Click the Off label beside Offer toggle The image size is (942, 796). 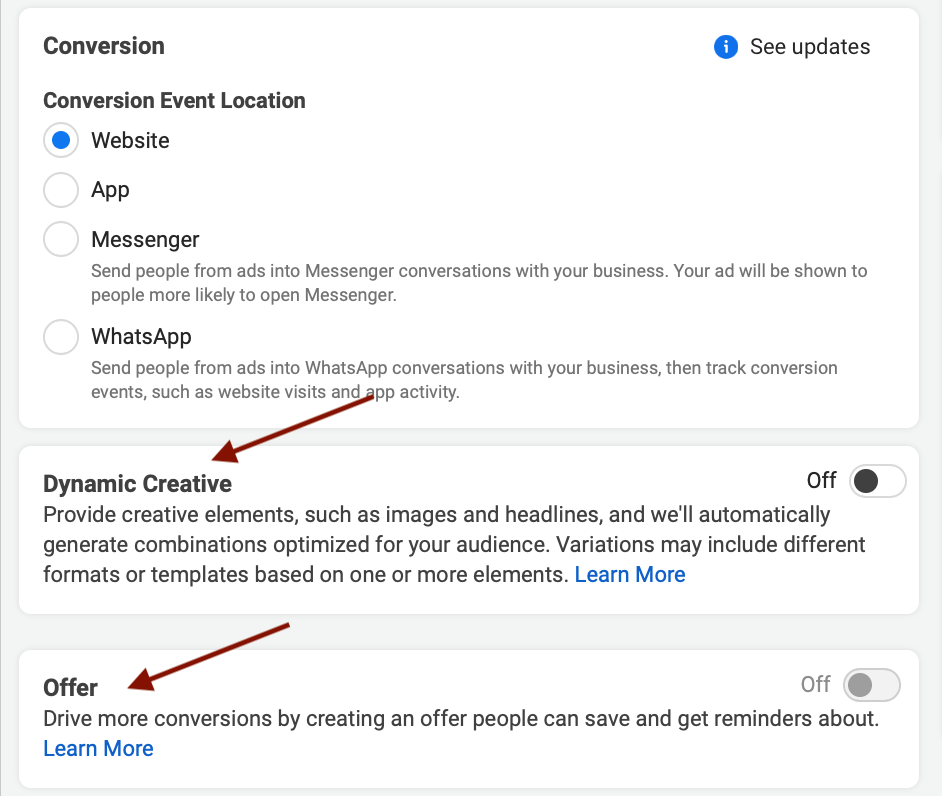click(x=815, y=685)
